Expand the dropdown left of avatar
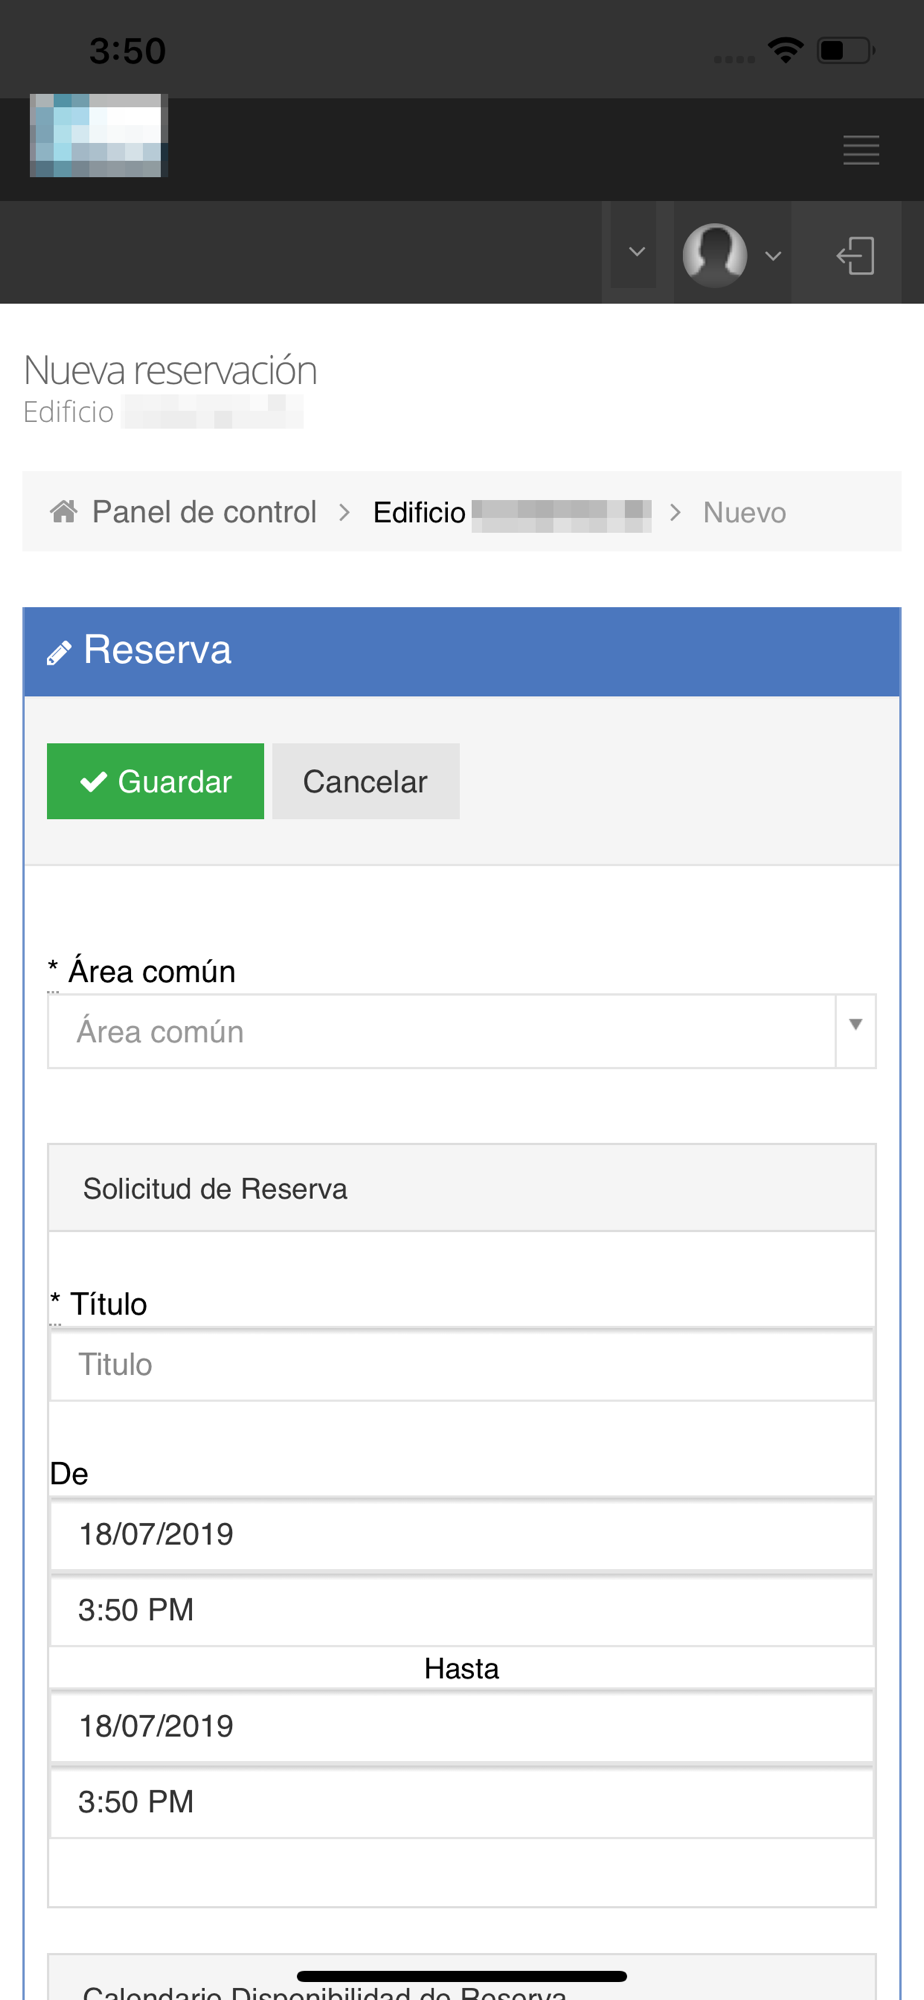Viewport: 924px width, 2000px height. pyautogui.click(x=636, y=252)
